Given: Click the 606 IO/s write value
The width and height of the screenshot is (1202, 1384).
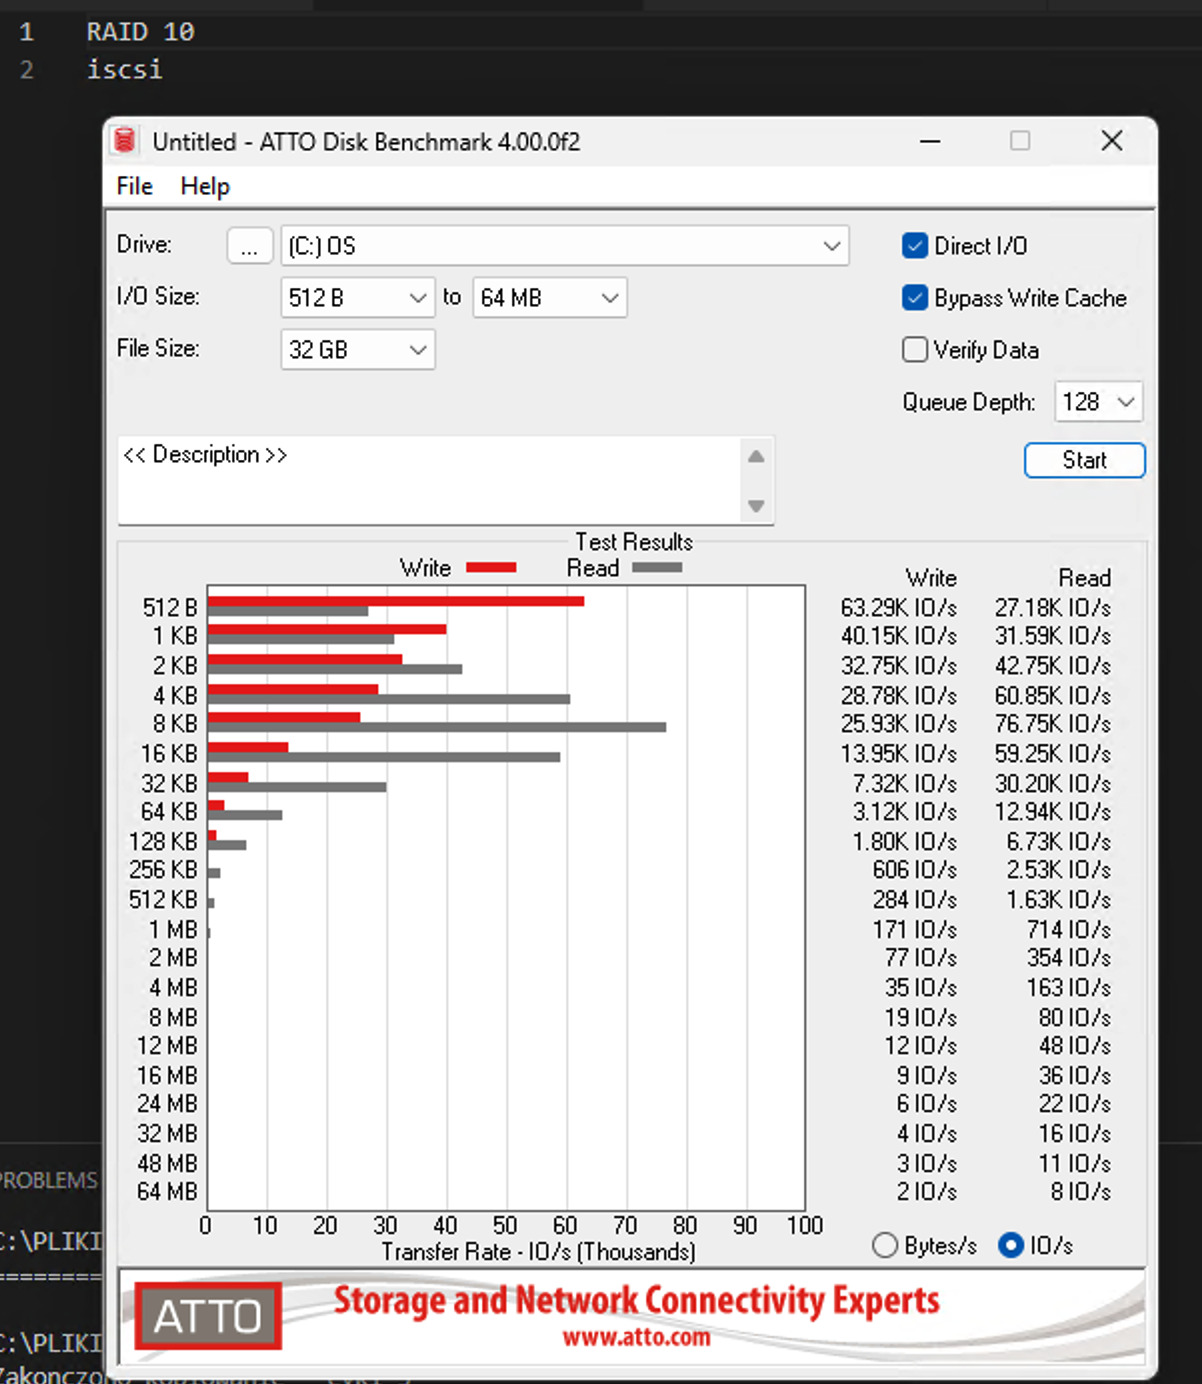Looking at the screenshot, I should (x=915, y=870).
